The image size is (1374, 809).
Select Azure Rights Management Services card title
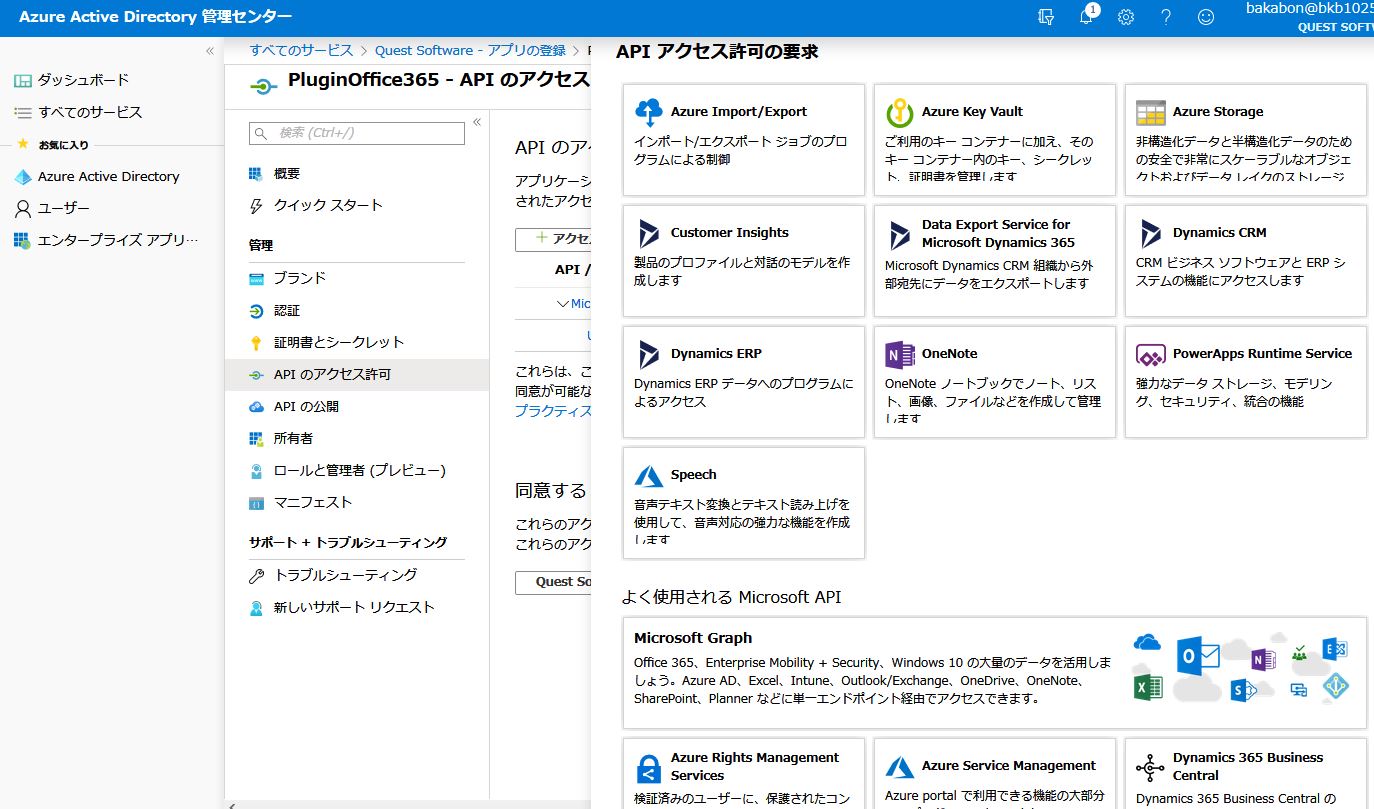click(755, 767)
